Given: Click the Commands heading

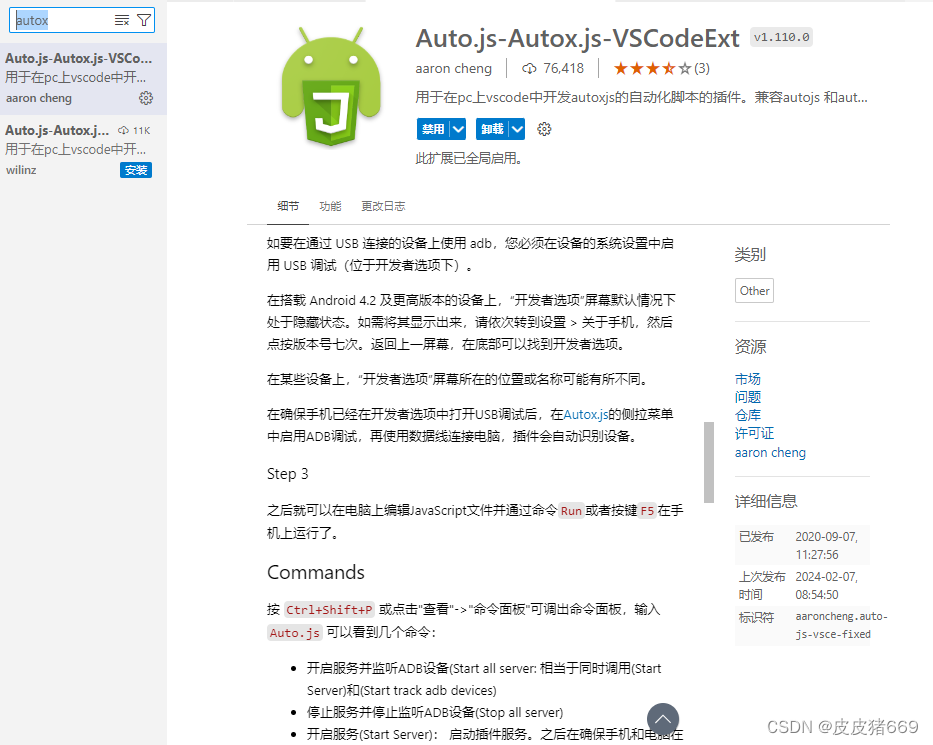Looking at the screenshot, I should pos(316,572).
